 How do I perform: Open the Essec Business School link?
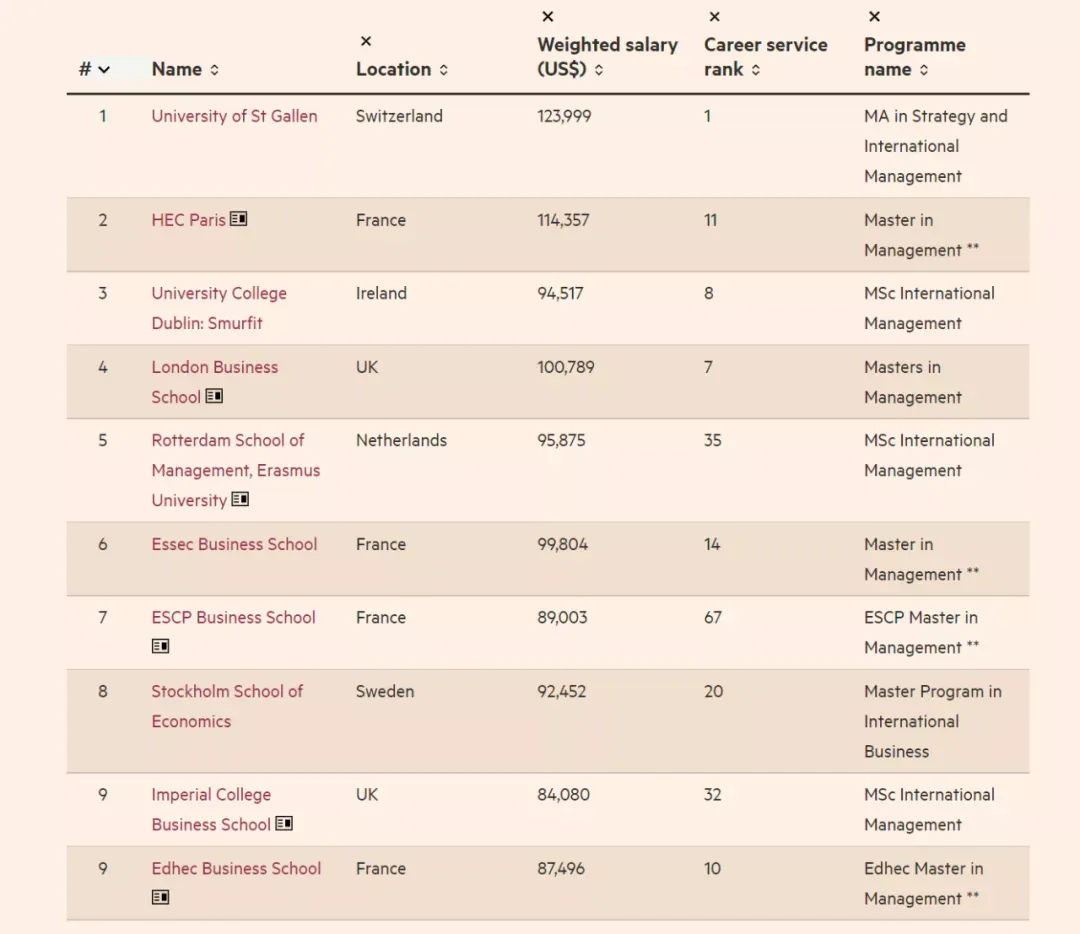(x=234, y=544)
